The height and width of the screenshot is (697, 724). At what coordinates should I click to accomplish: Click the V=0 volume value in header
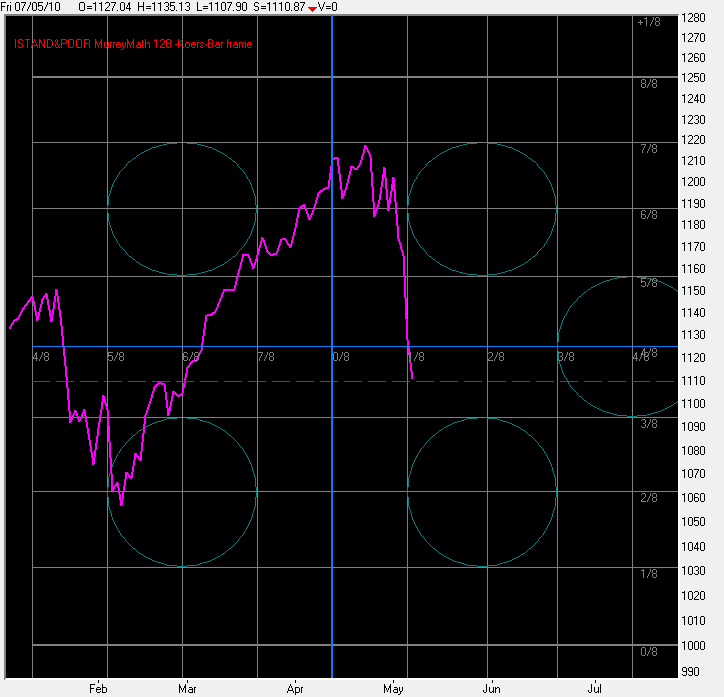(333, 7)
